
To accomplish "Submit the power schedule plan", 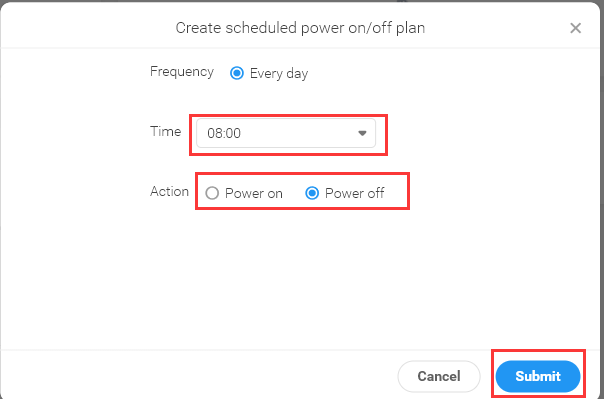I will (x=538, y=376).
